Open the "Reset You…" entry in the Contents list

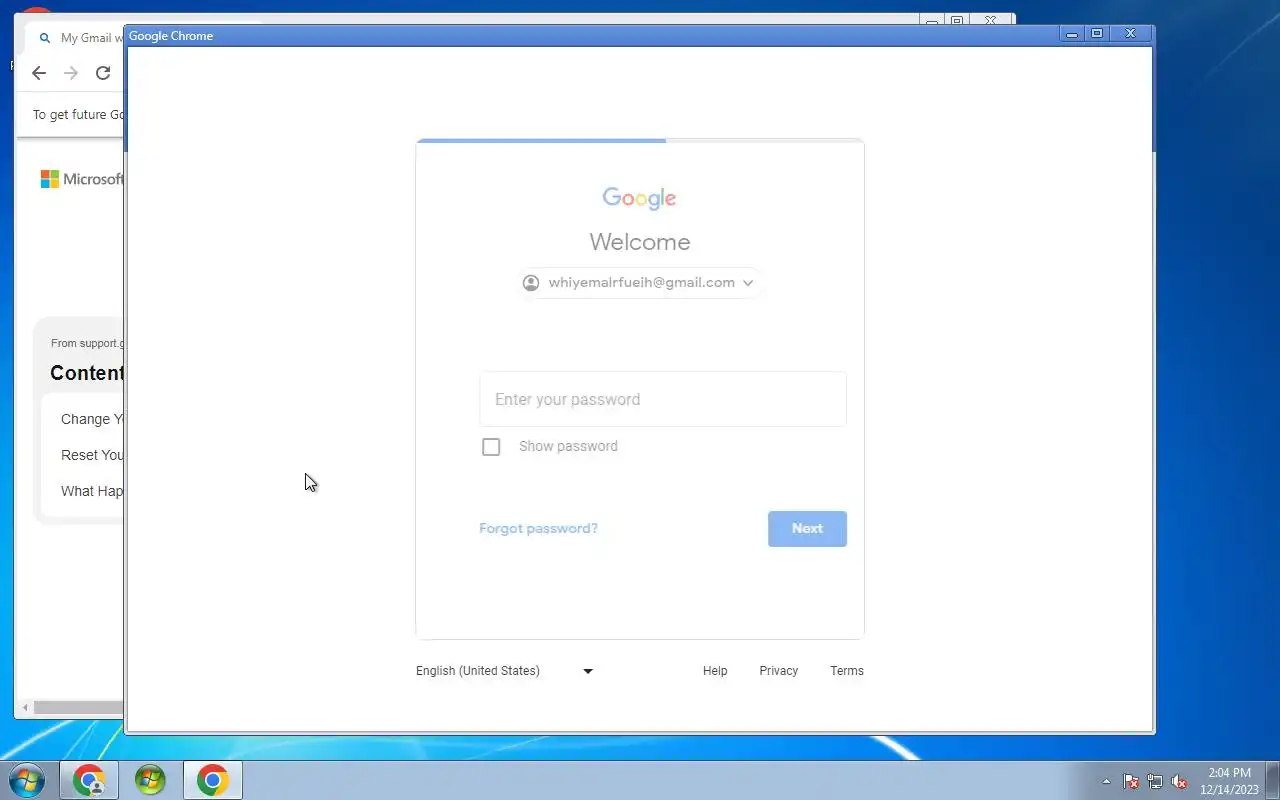(x=92, y=455)
